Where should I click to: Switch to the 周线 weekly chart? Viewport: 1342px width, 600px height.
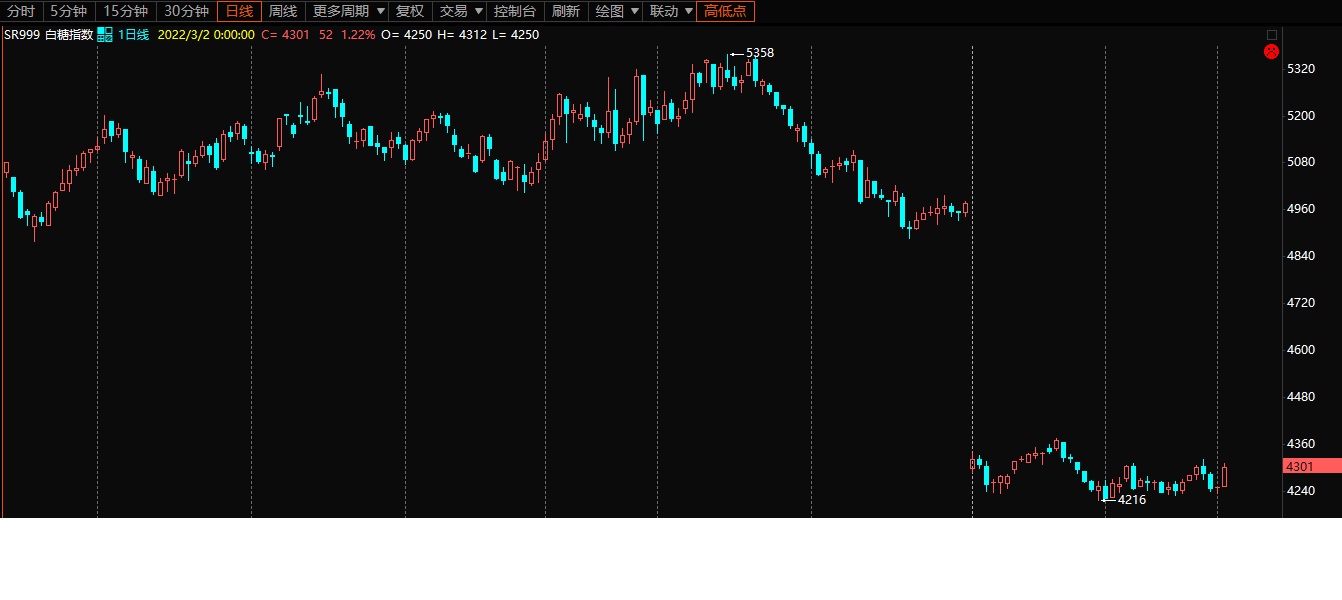pos(283,12)
